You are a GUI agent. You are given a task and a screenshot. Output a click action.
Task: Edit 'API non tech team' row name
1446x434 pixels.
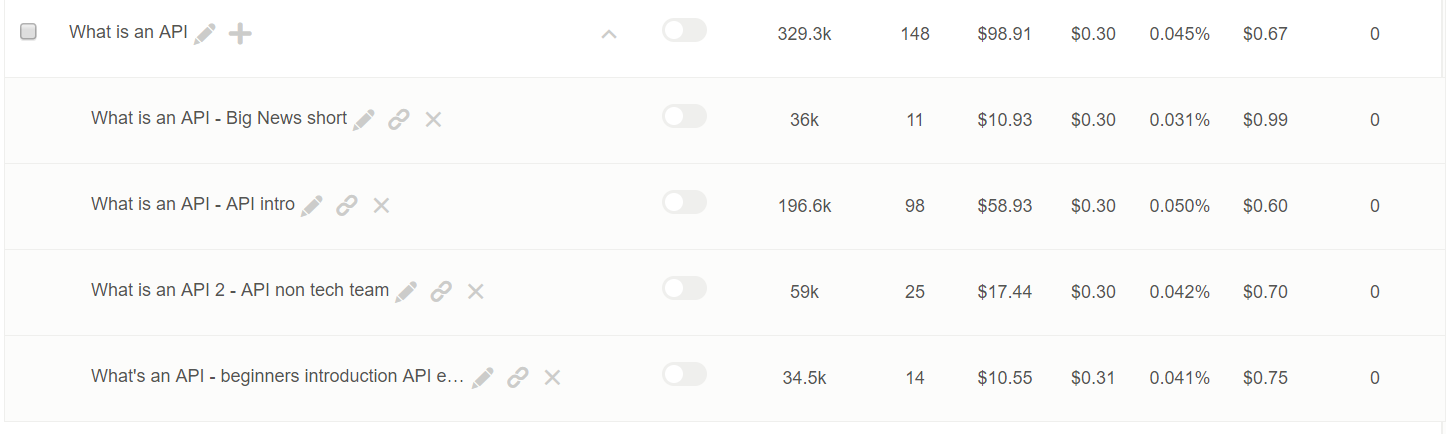coord(406,292)
